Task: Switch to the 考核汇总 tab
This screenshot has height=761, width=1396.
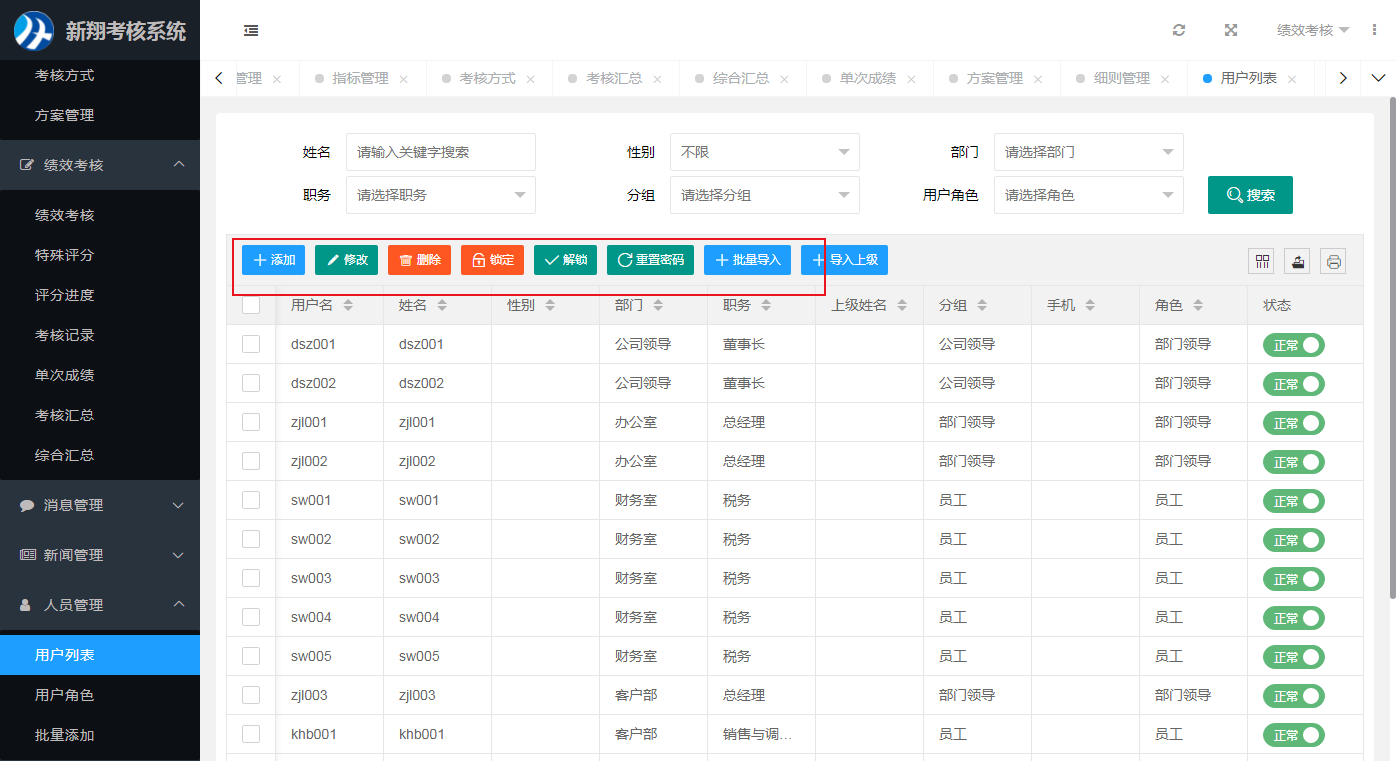Action: coord(613,78)
